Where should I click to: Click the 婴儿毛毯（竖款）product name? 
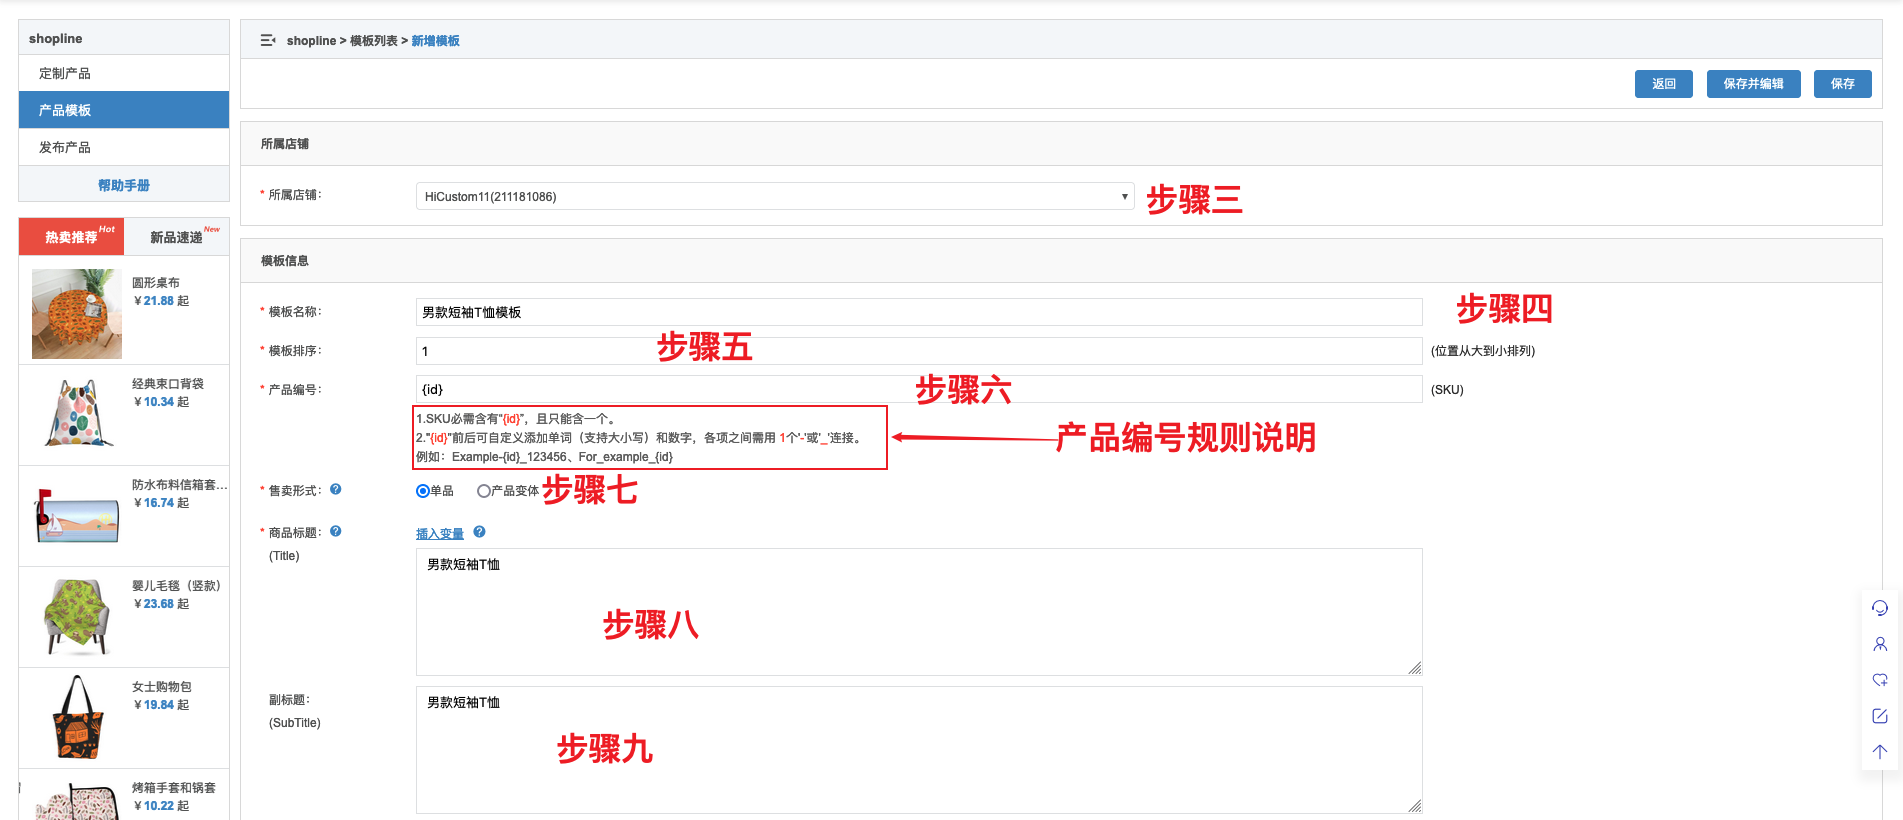tap(176, 586)
